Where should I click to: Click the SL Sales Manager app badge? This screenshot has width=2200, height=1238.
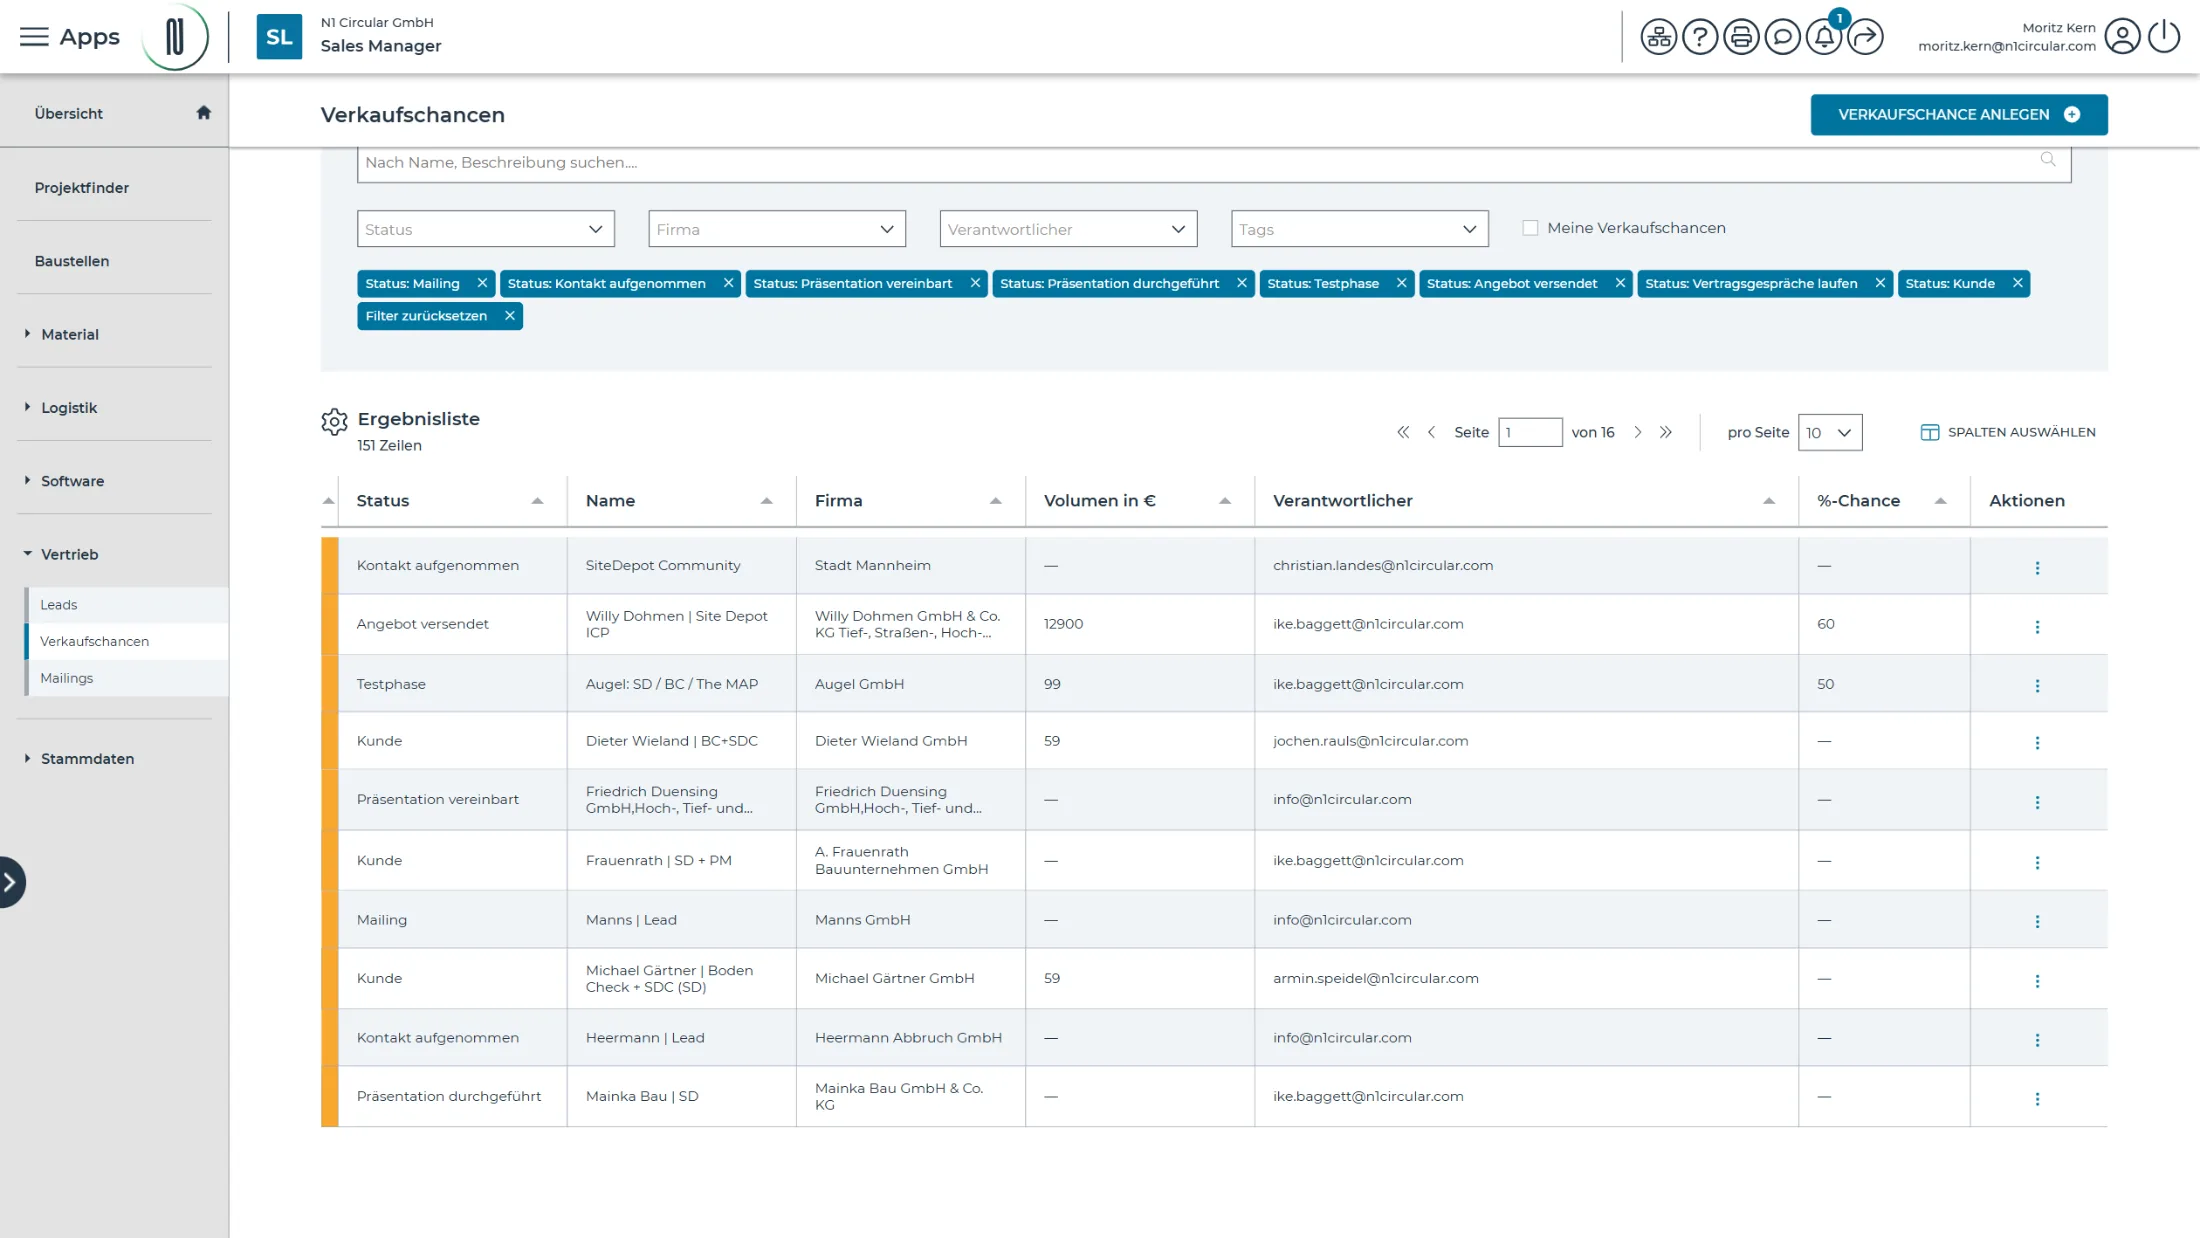pos(279,37)
